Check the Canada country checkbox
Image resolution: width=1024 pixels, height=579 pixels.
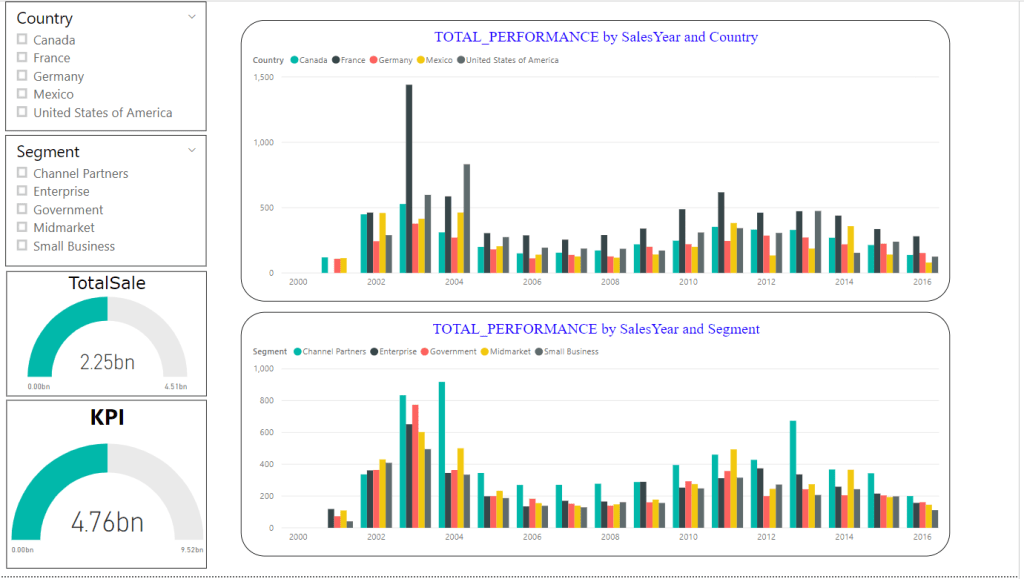click(x=22, y=40)
